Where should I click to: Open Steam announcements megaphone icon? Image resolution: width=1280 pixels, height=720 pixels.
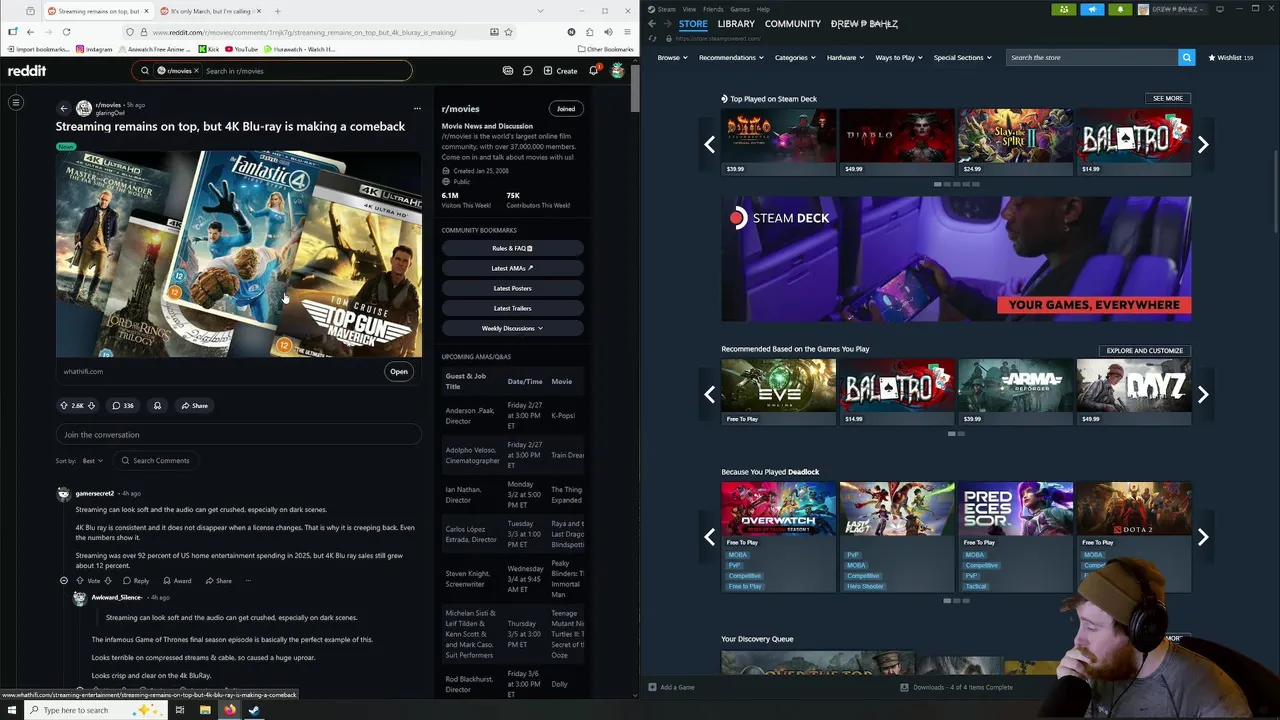tap(1092, 9)
